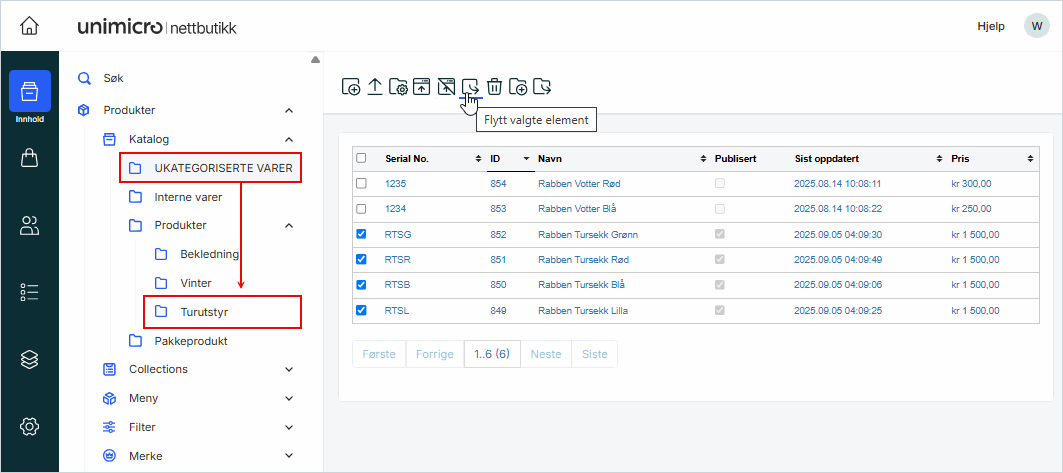Click the Hjelp link

click(x=990, y=26)
